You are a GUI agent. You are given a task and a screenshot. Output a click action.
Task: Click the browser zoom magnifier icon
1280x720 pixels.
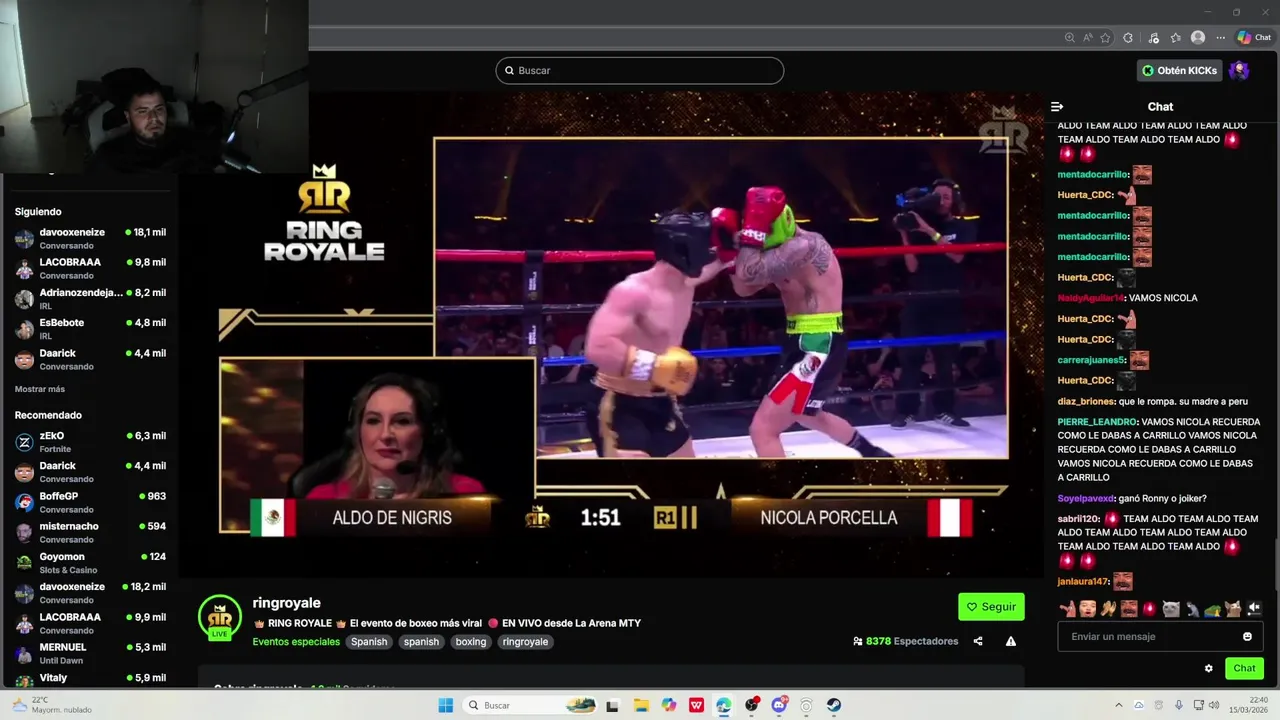click(x=1069, y=38)
